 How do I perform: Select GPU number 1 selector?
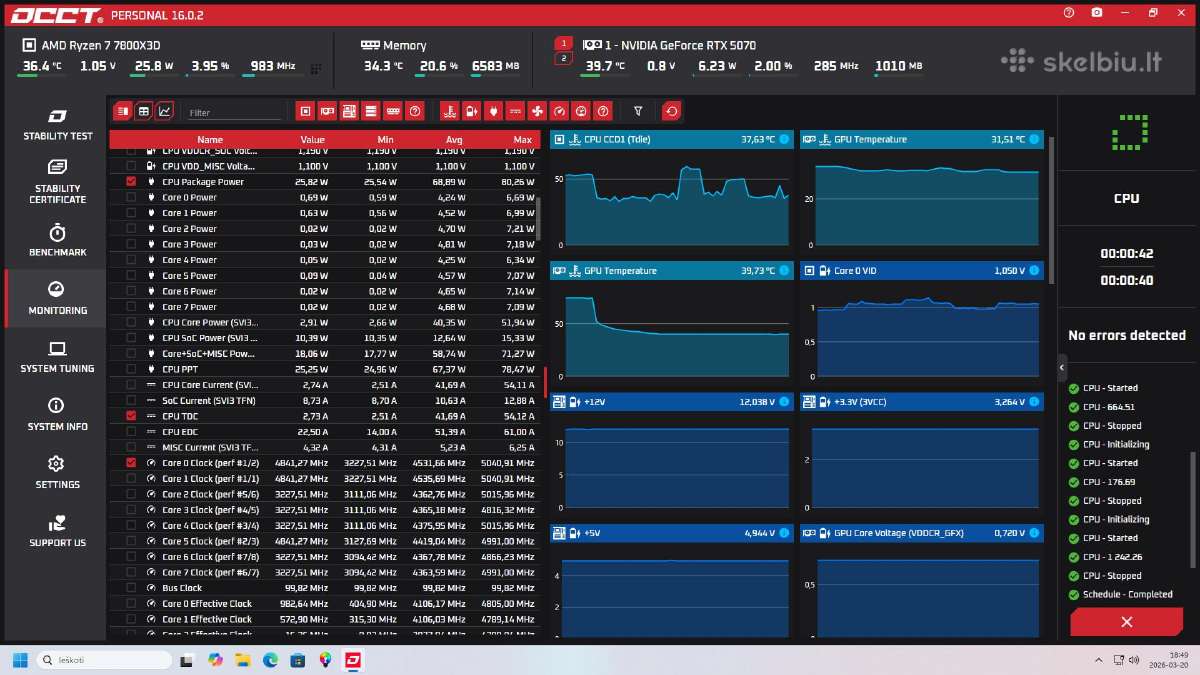pos(563,44)
